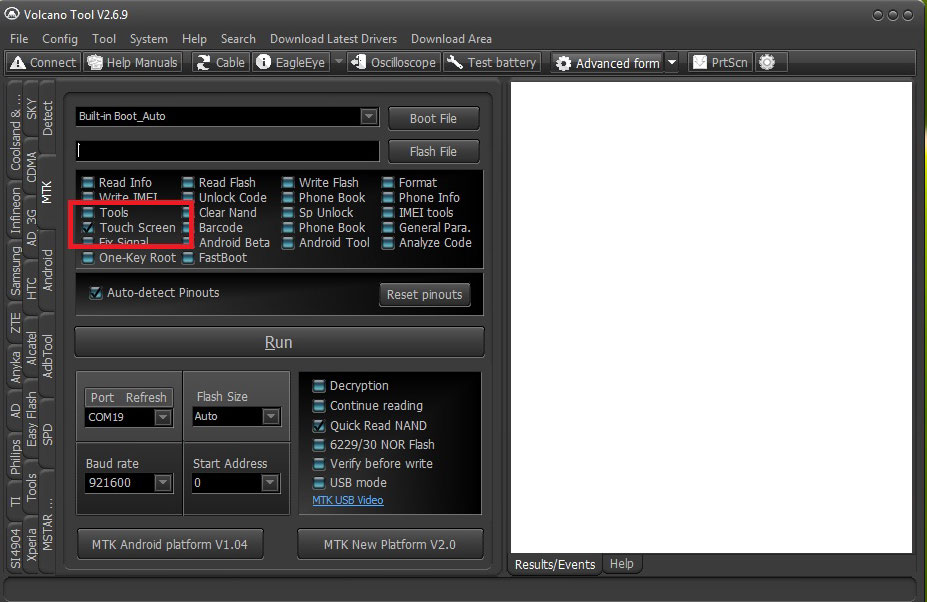
Task: Enable the Decryption checkbox
Action: [319, 386]
